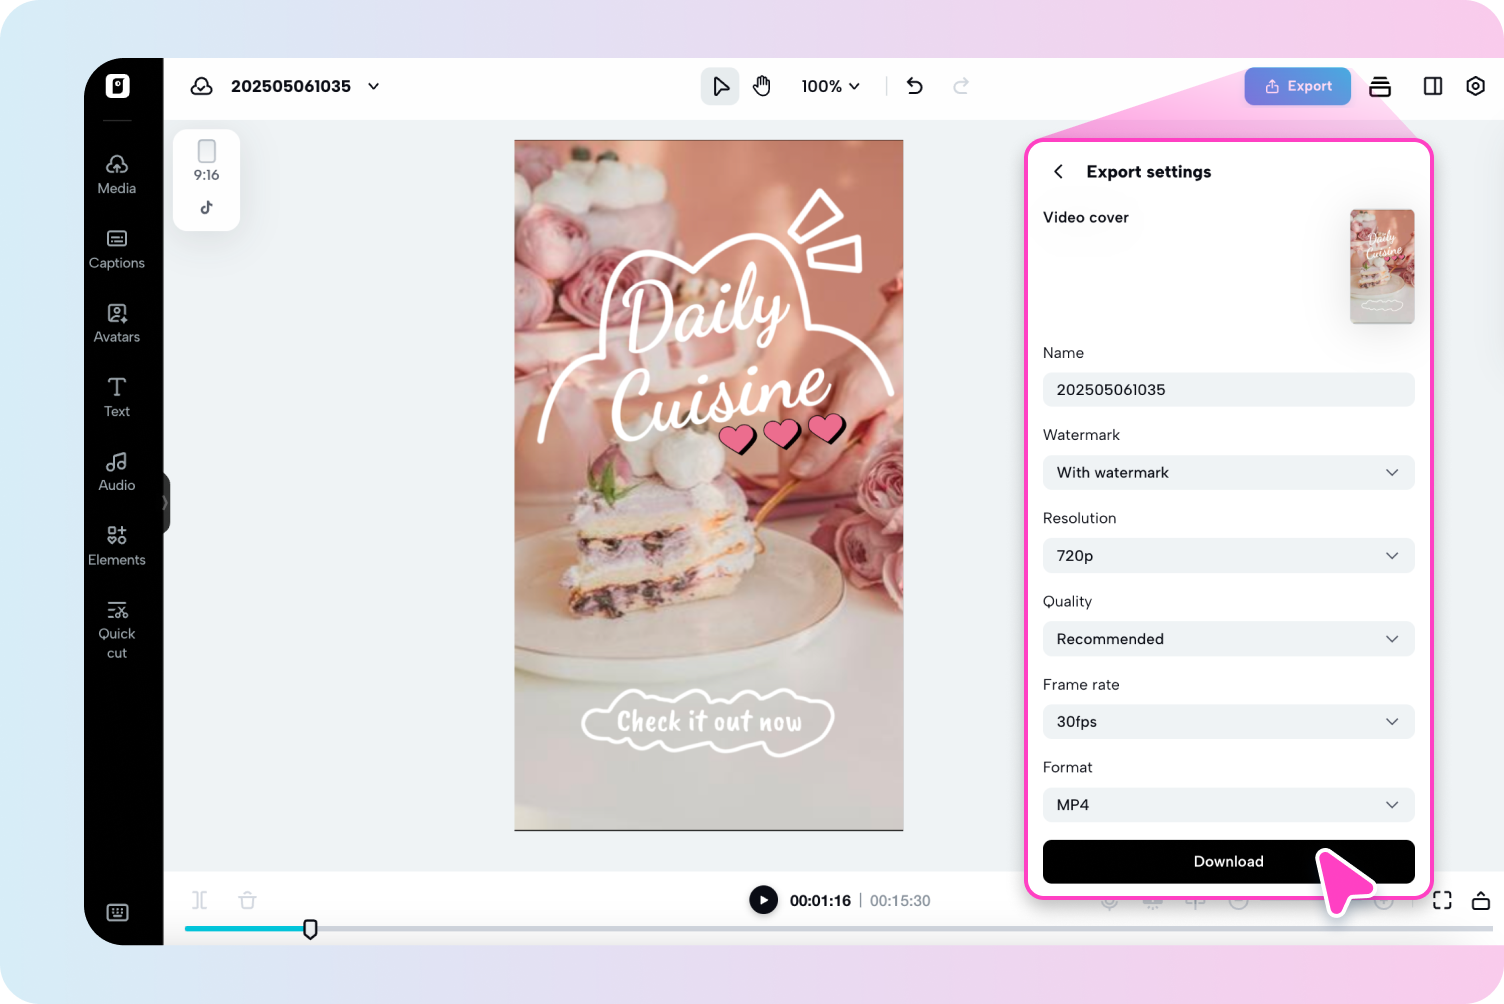
Task: Redo the last undone action
Action: click(x=961, y=86)
